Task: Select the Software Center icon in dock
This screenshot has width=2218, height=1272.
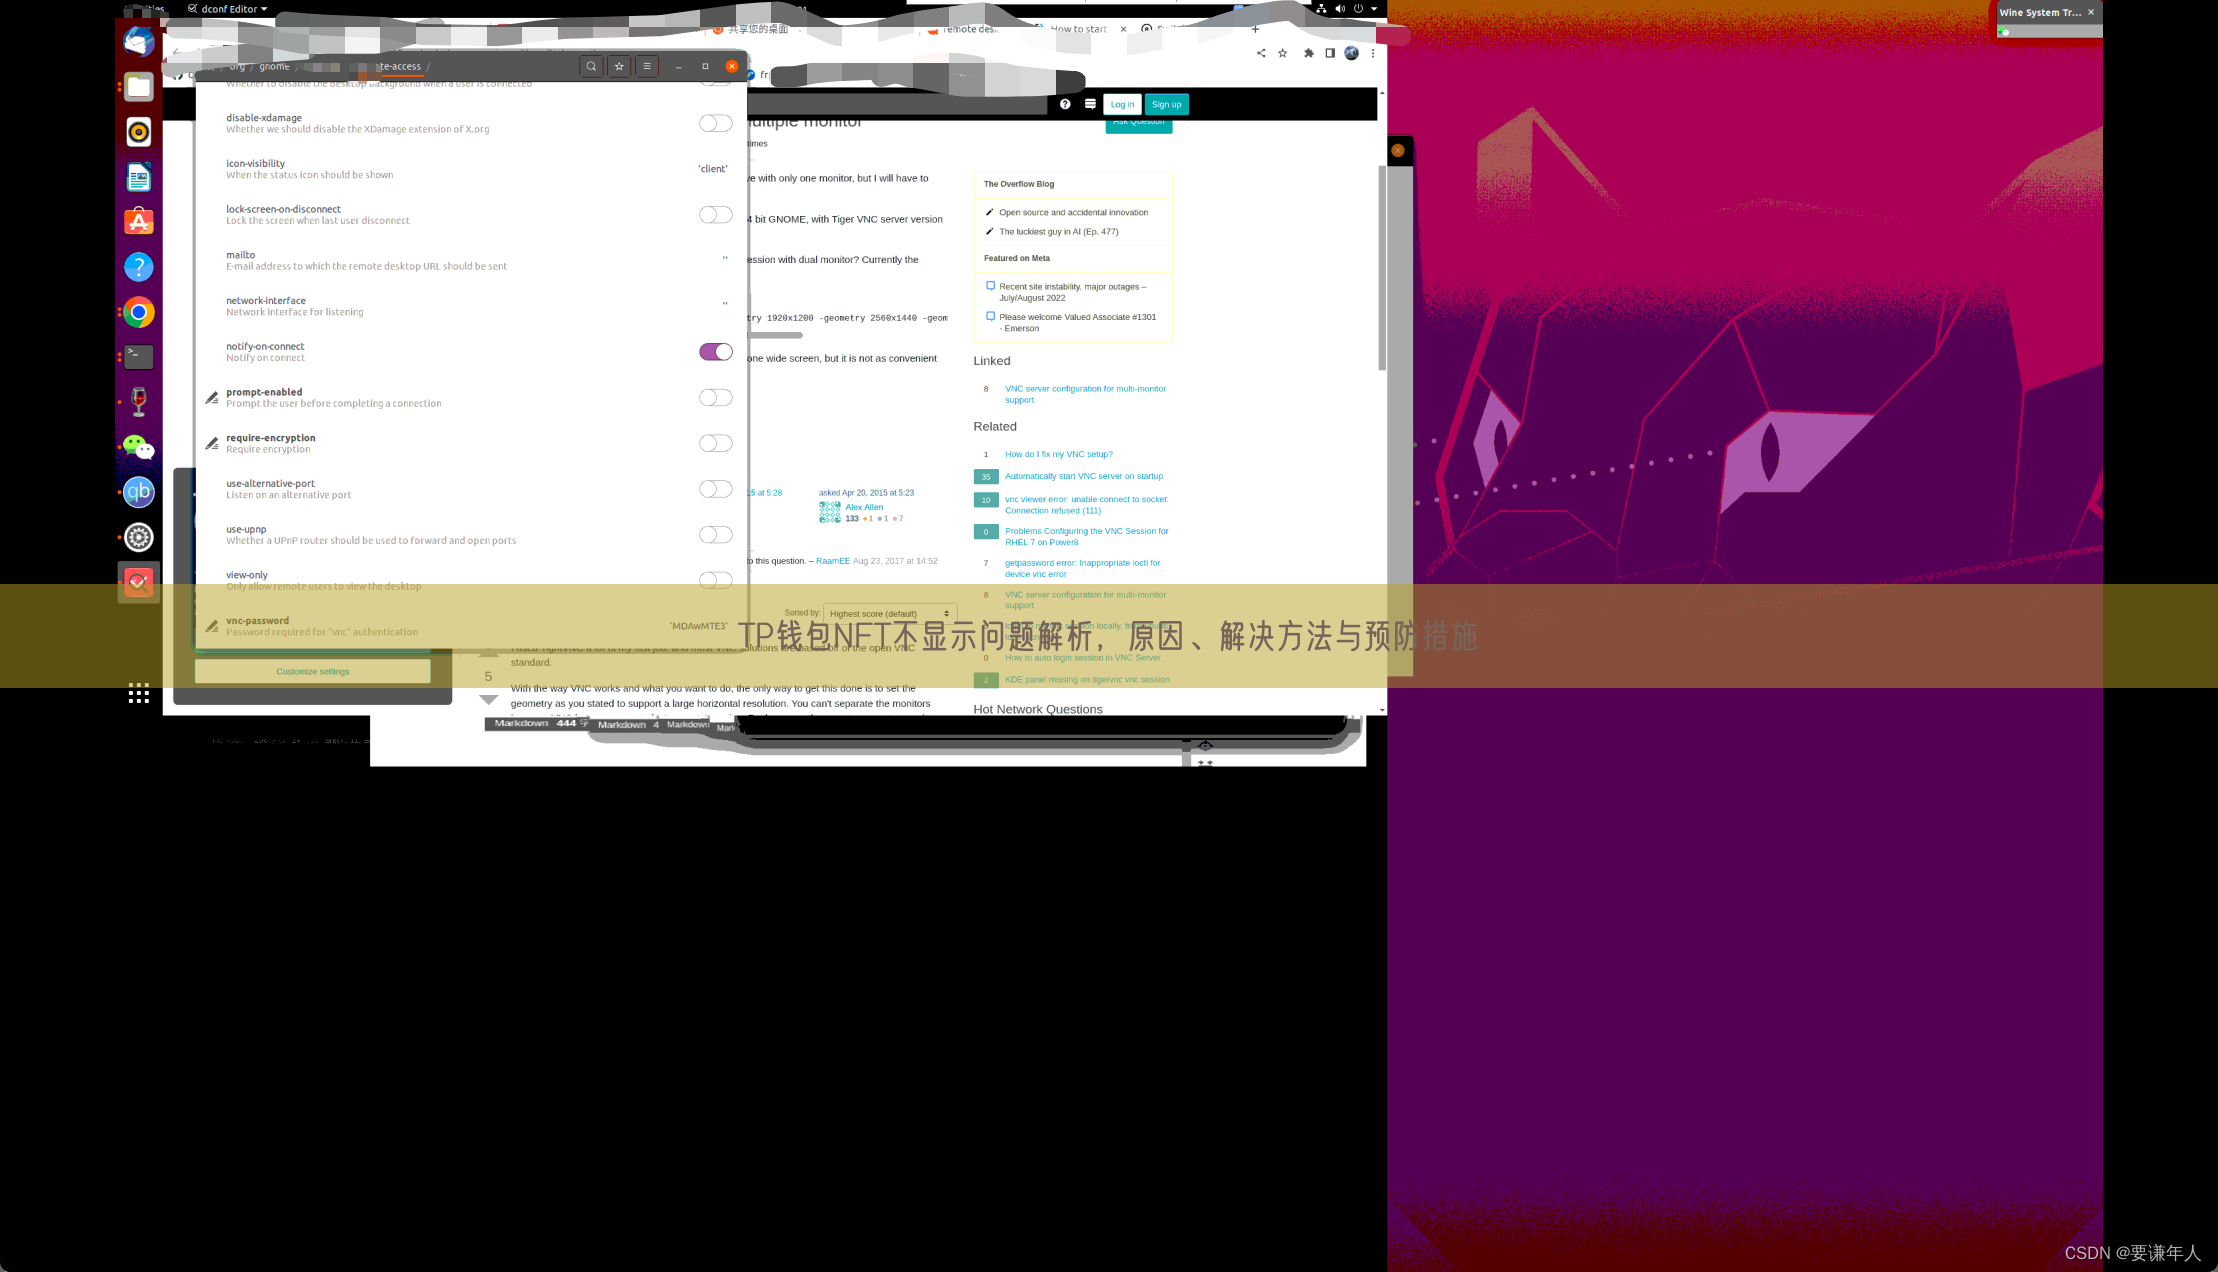Action: point(137,221)
